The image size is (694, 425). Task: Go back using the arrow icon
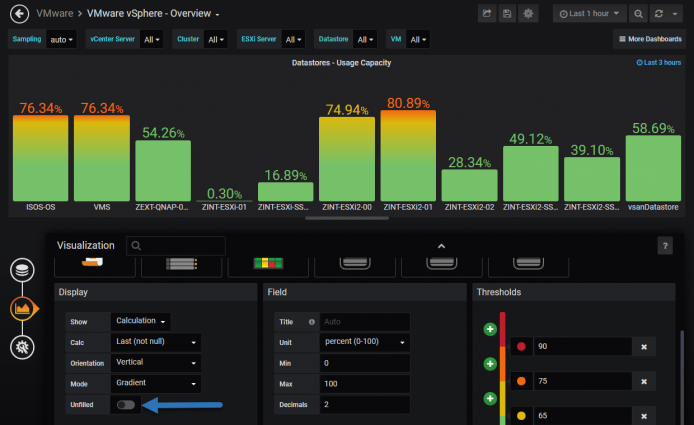(19, 14)
